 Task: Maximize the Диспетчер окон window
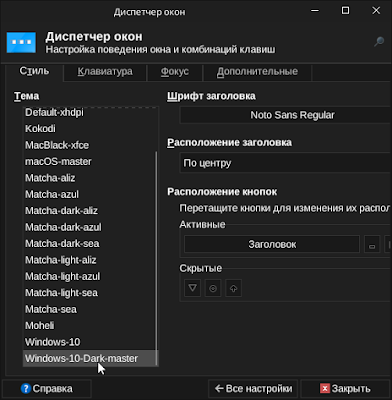coord(346,11)
